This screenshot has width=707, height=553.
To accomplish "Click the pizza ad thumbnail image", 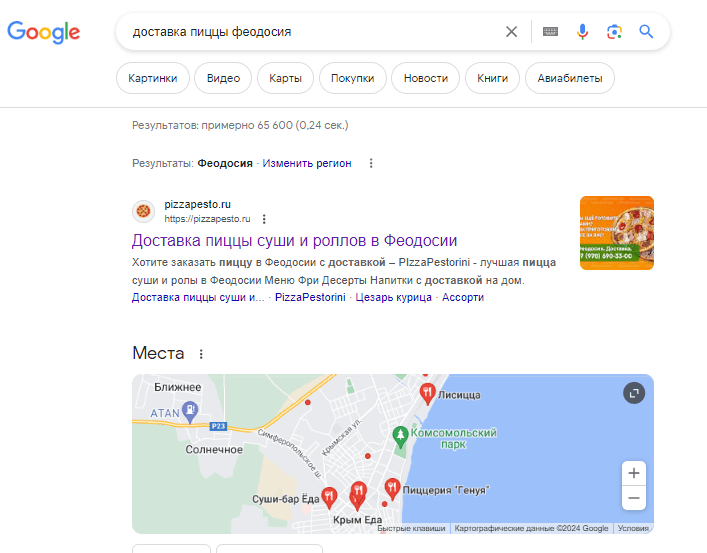I will (x=617, y=233).
